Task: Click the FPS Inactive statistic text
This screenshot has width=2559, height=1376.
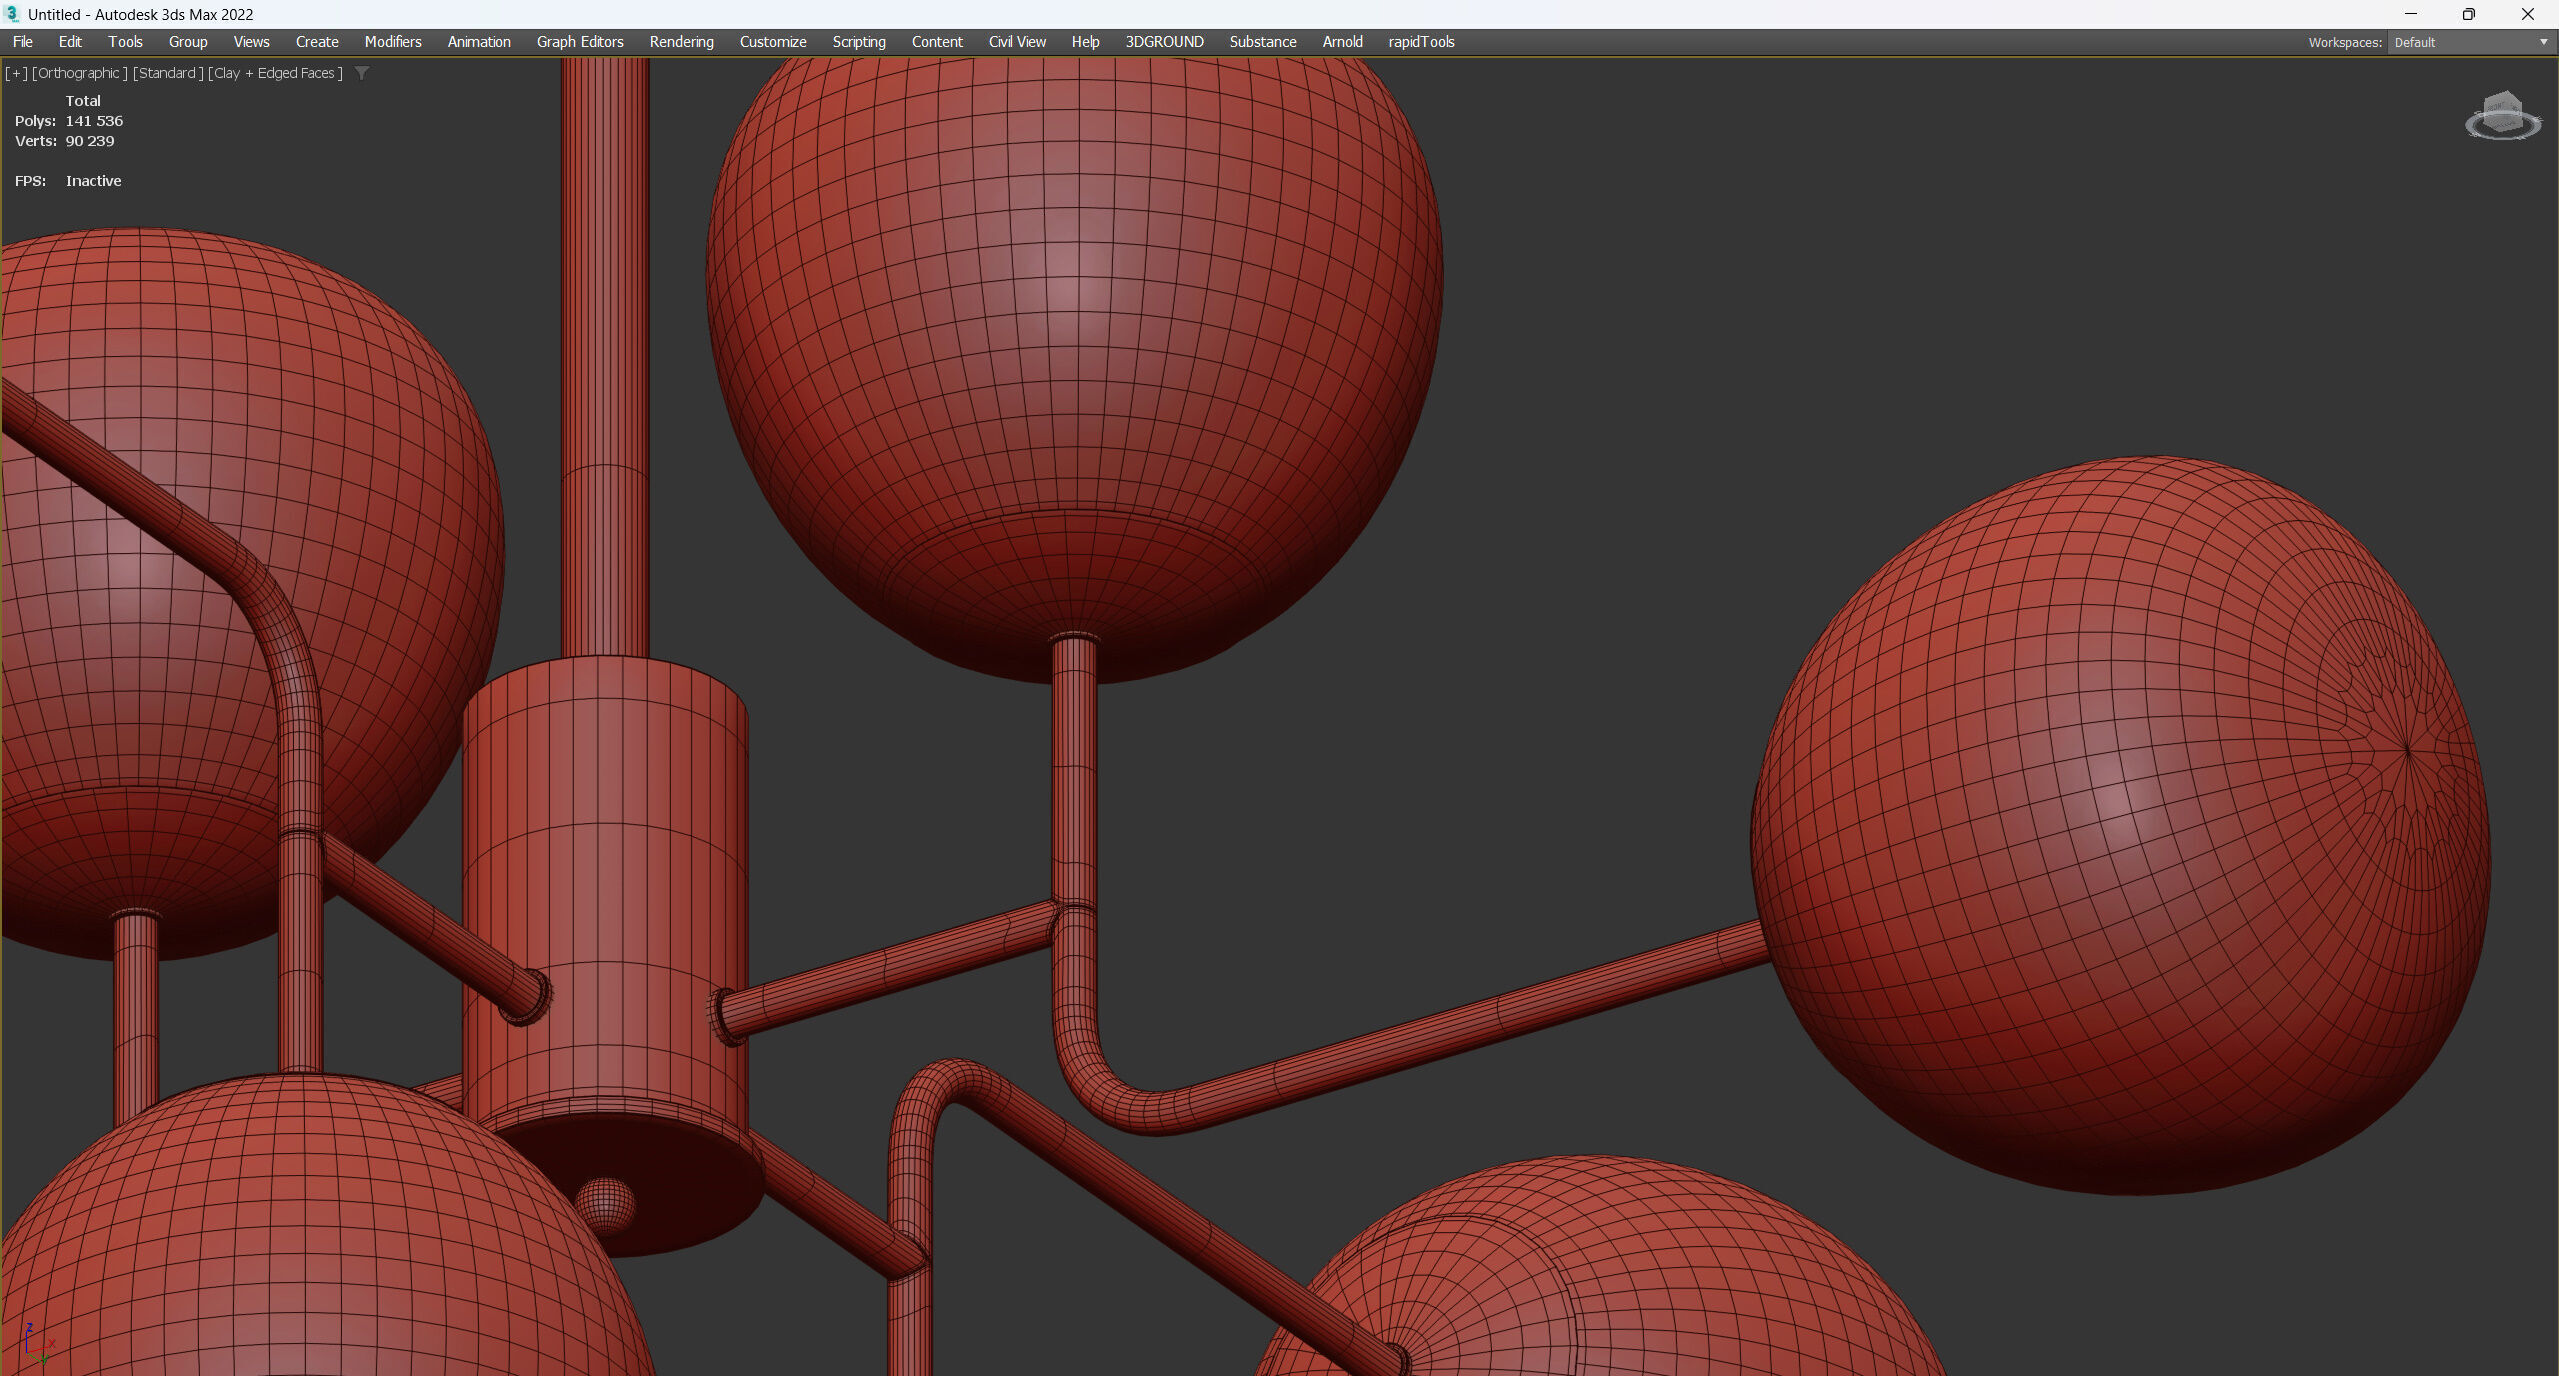Action: click(68, 181)
